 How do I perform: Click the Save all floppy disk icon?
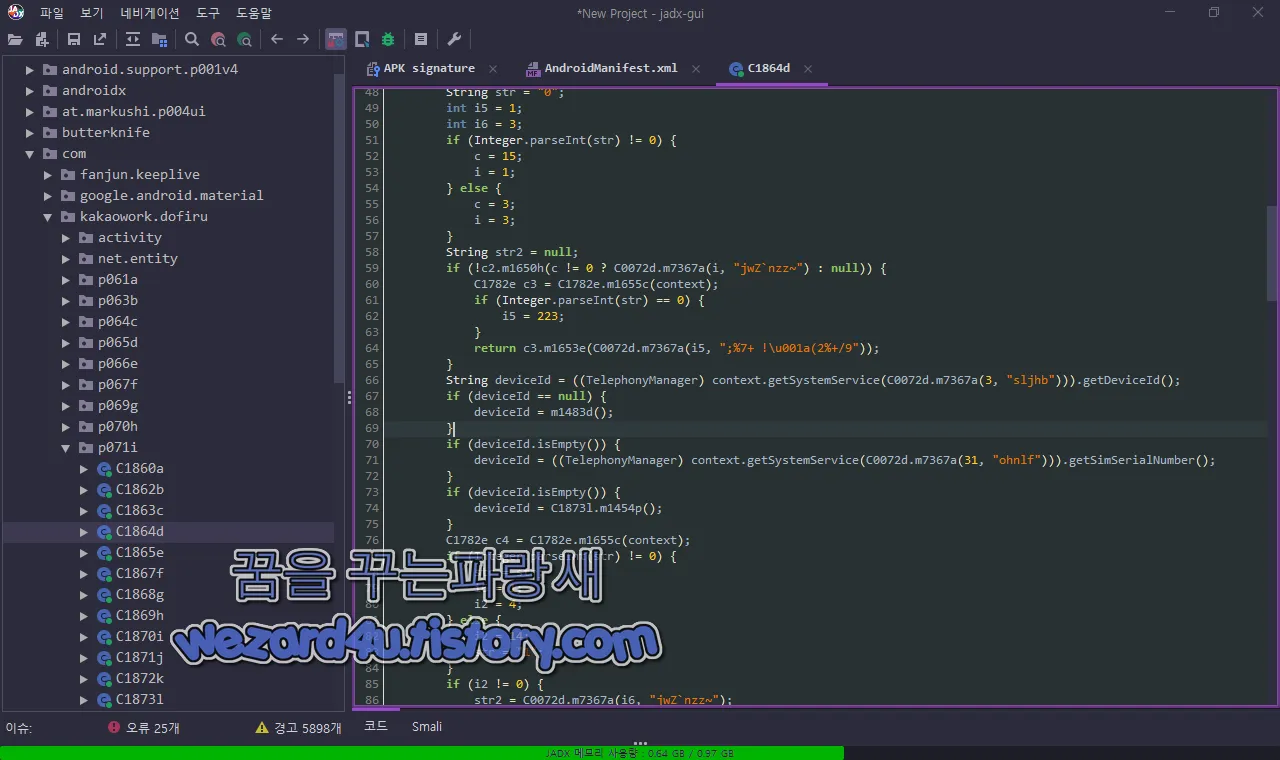pos(74,40)
